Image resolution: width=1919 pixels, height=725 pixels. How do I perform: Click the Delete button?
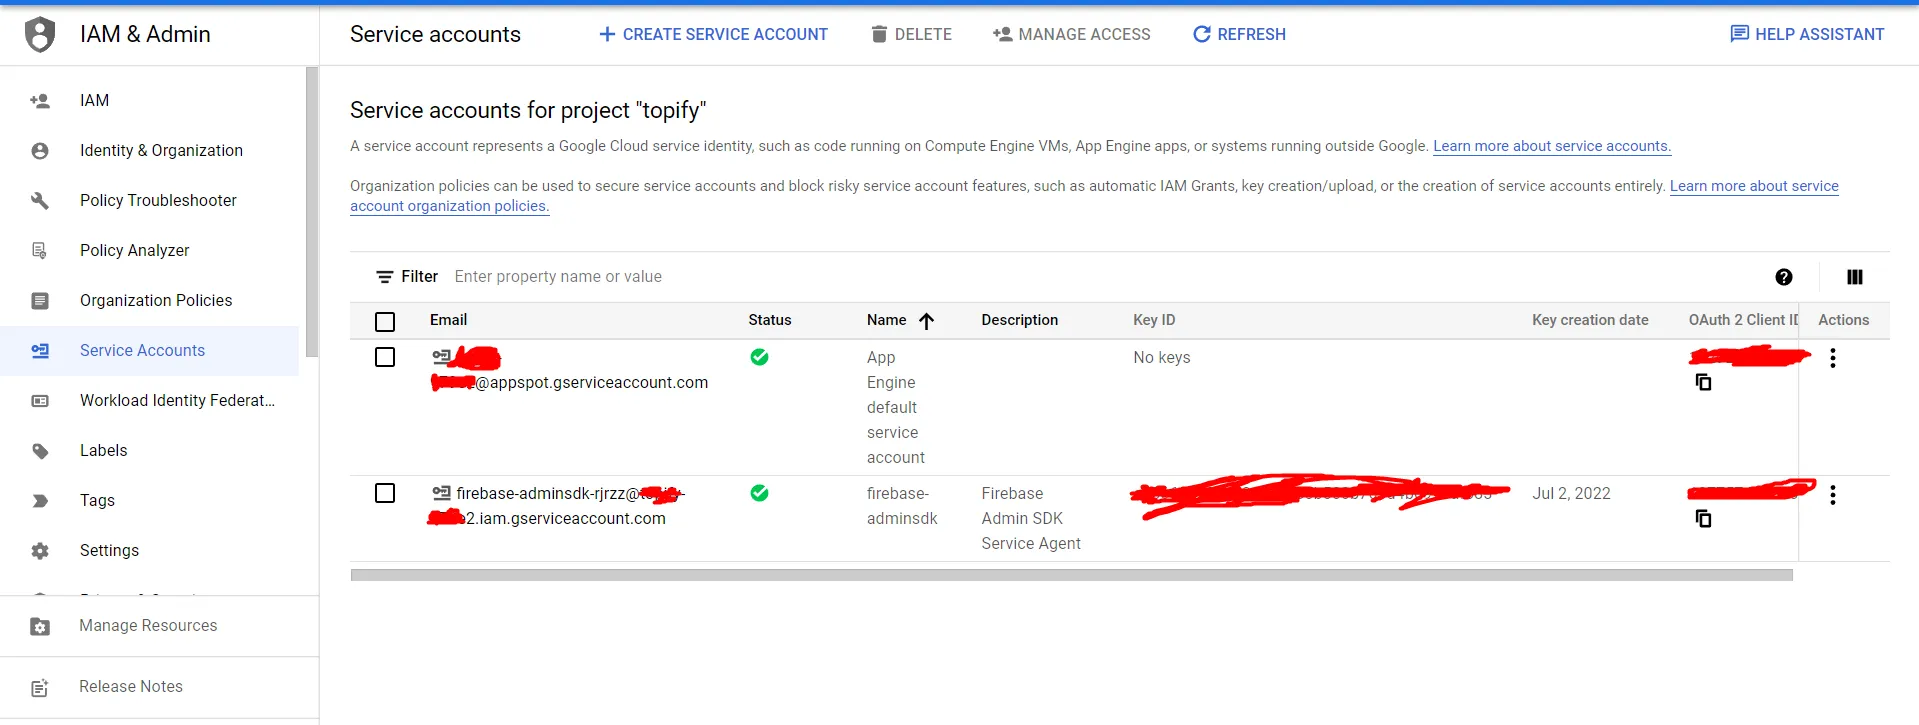[911, 34]
